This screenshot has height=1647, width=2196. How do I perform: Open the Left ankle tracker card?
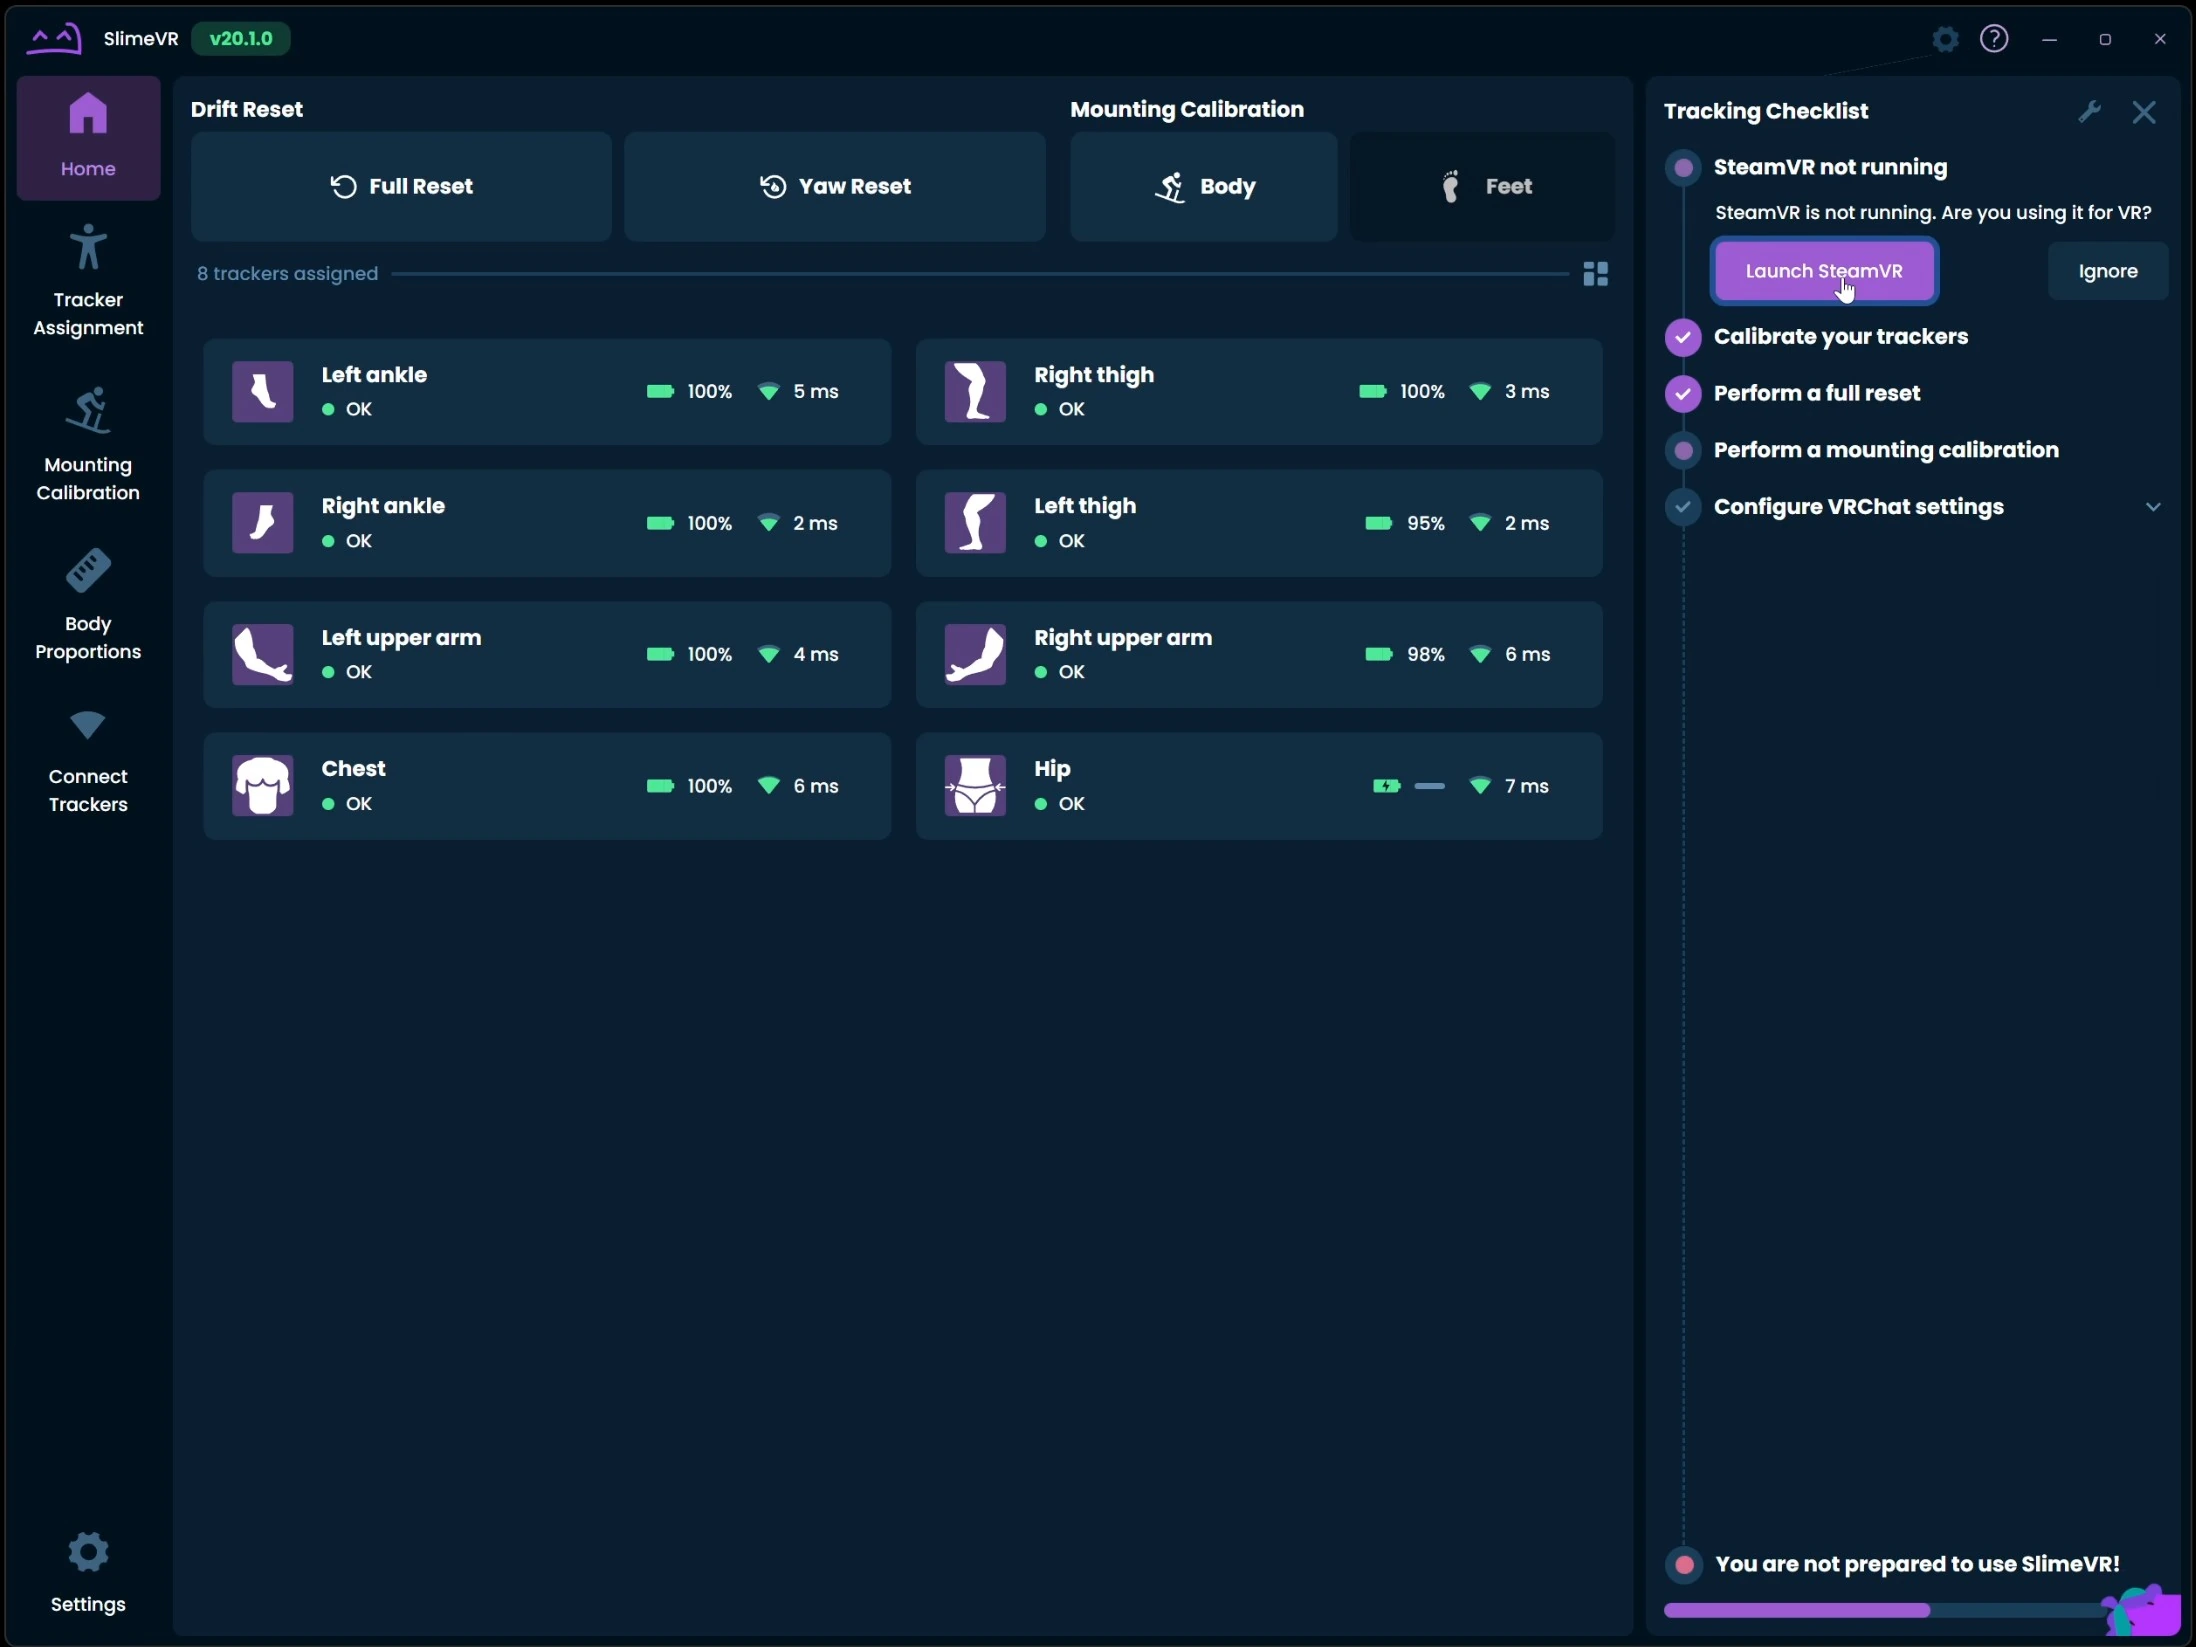547,392
